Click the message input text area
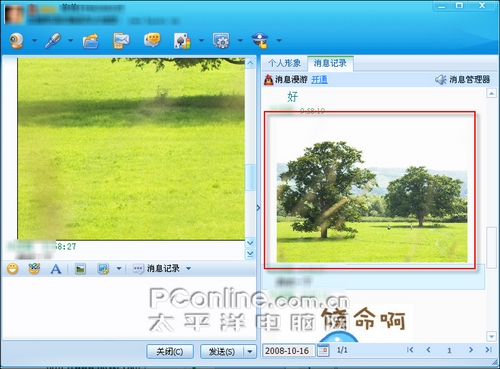 click(129, 308)
